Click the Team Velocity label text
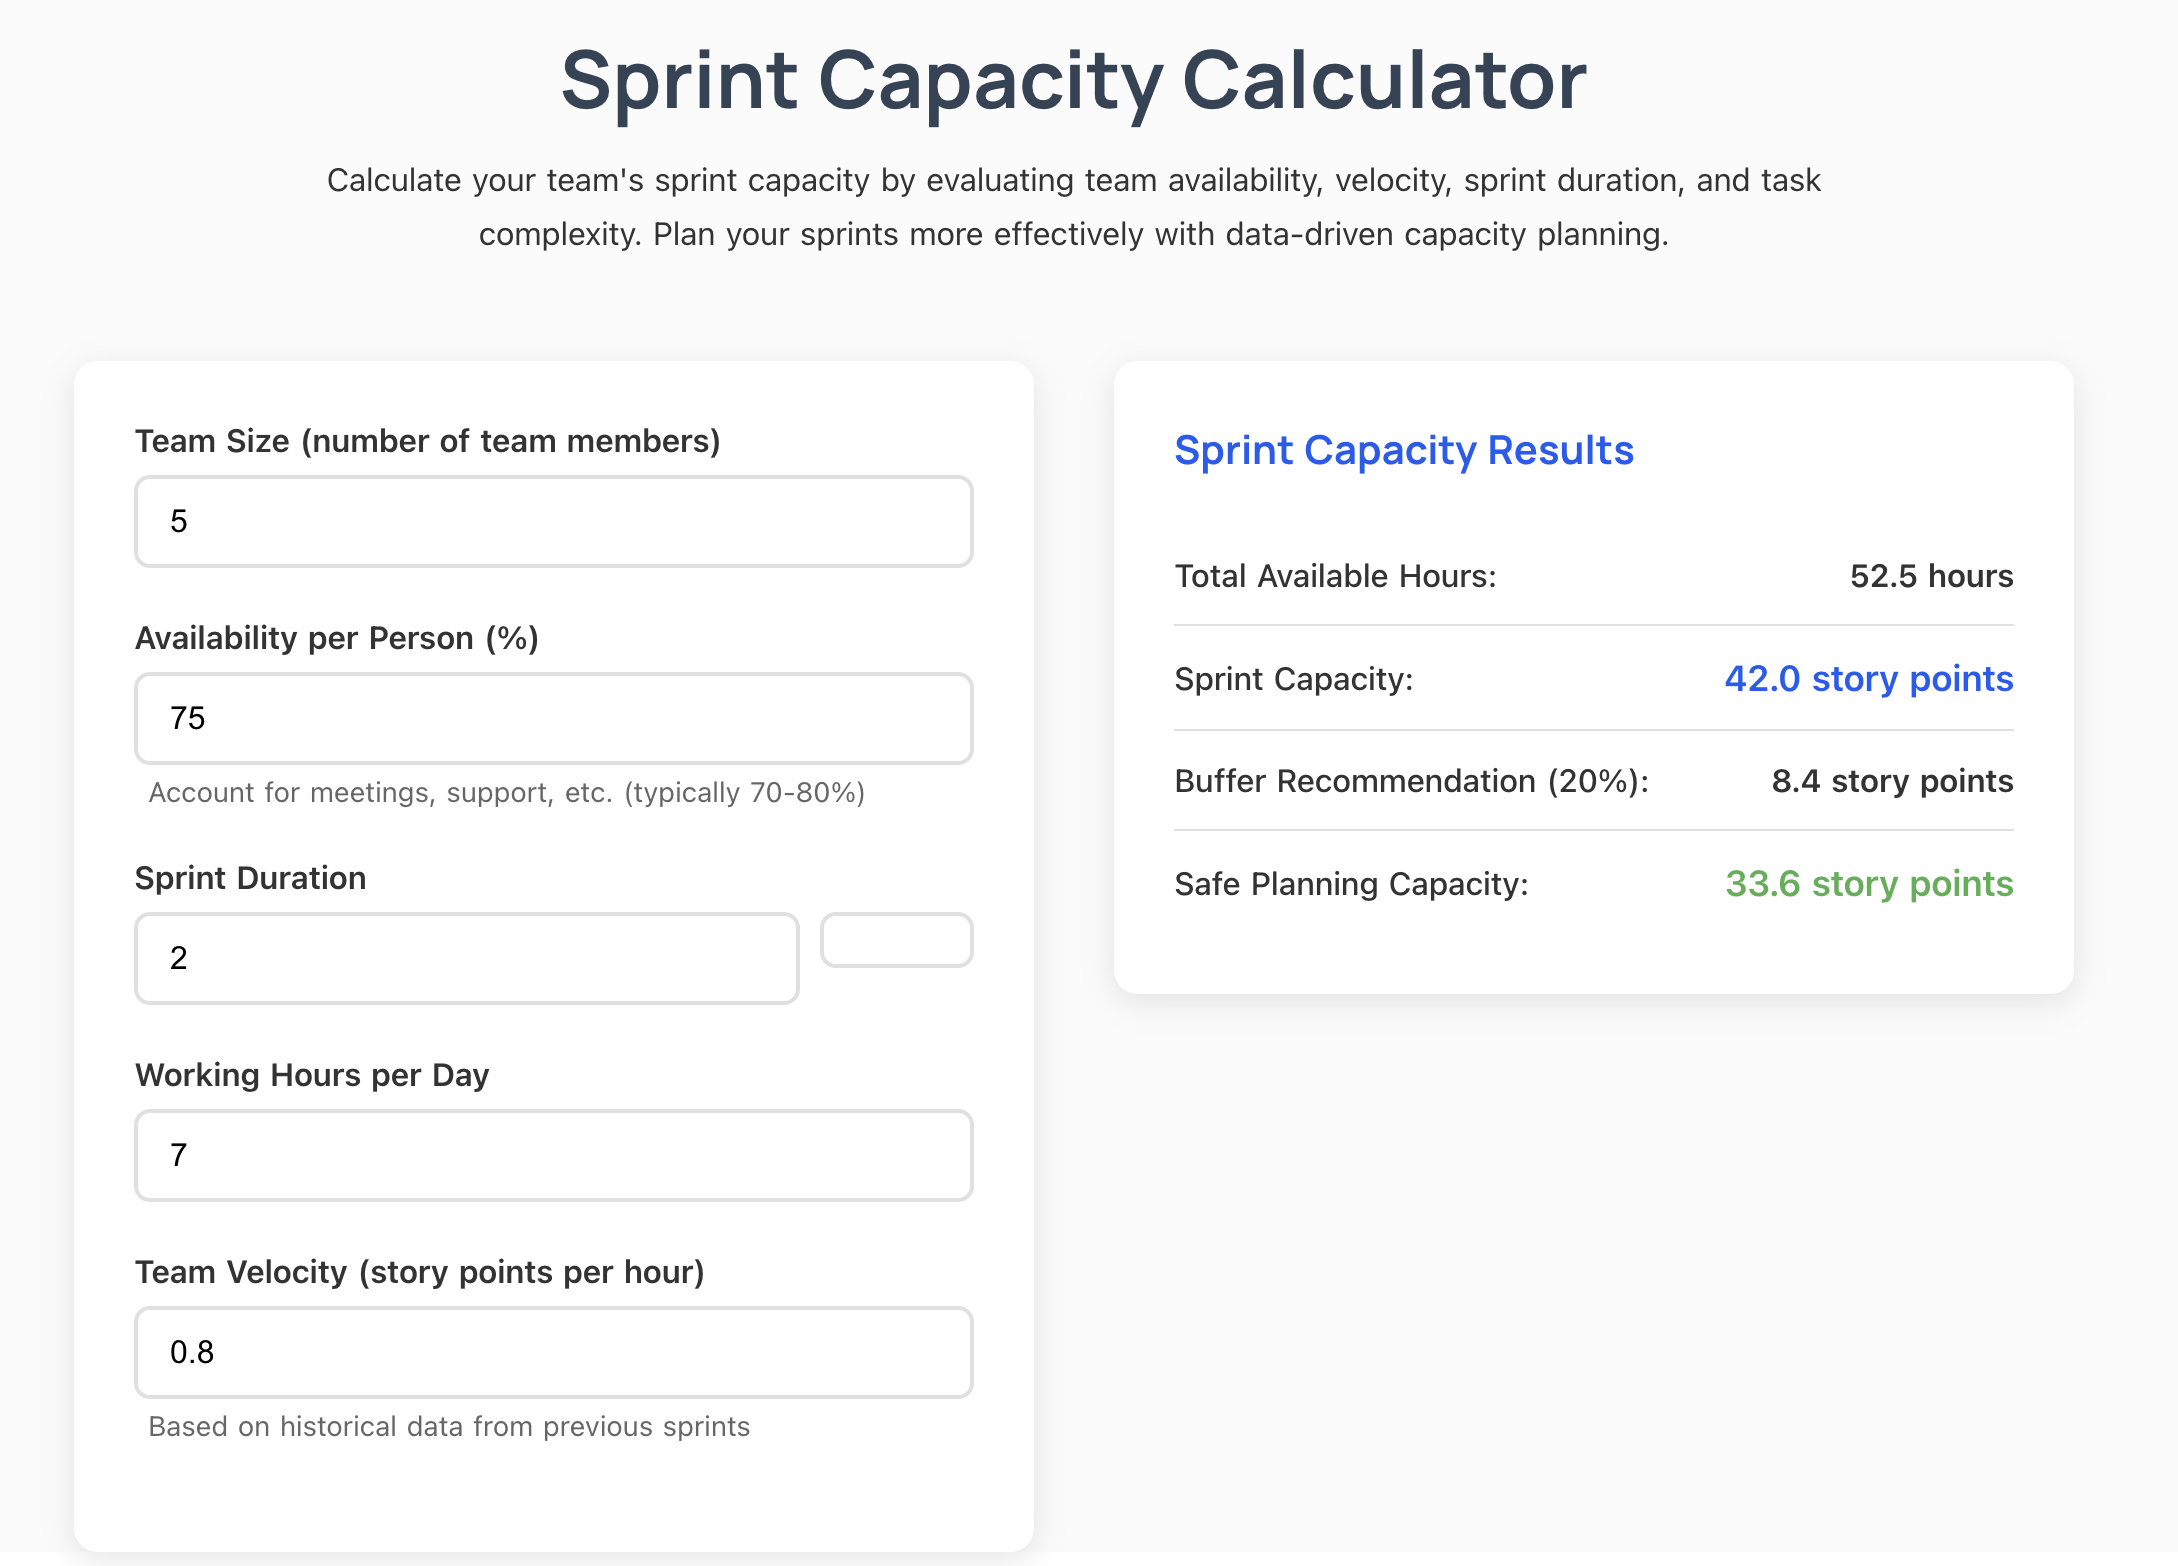The height and width of the screenshot is (1566, 2178). (x=419, y=1272)
